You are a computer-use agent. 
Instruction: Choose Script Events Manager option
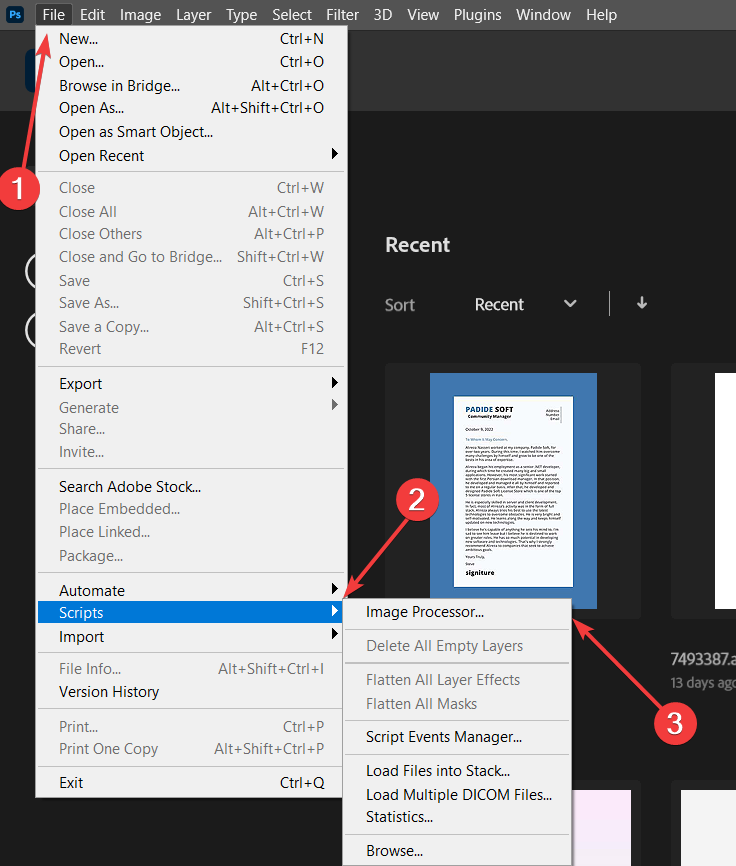coord(444,737)
